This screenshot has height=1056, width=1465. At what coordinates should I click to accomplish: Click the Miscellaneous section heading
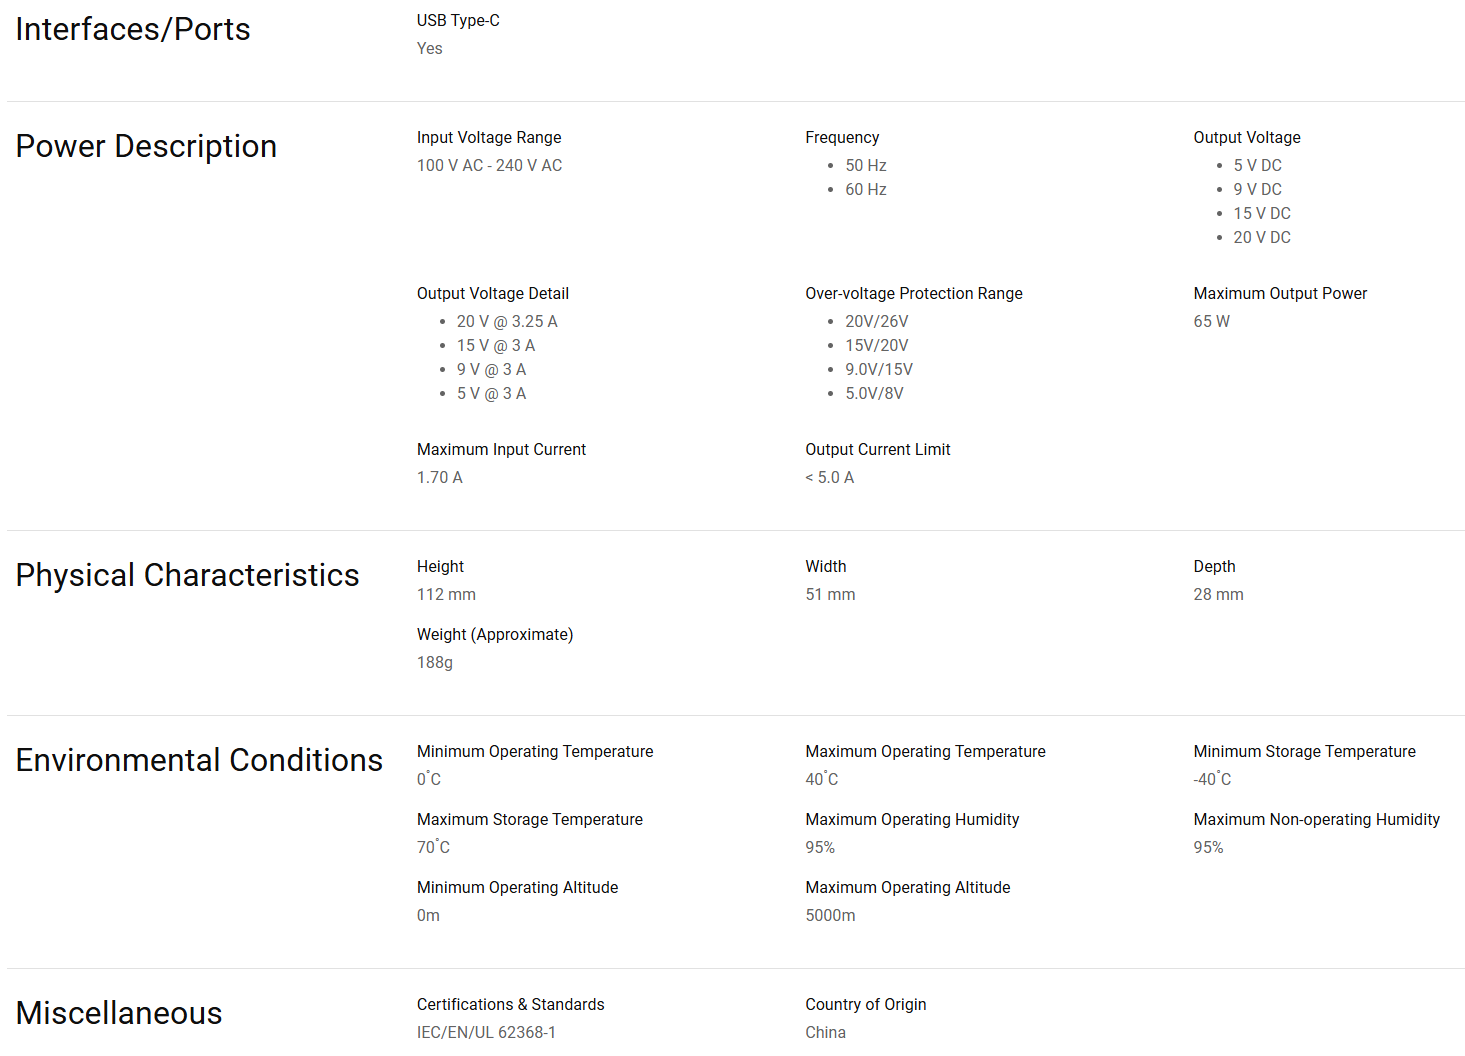(119, 1014)
